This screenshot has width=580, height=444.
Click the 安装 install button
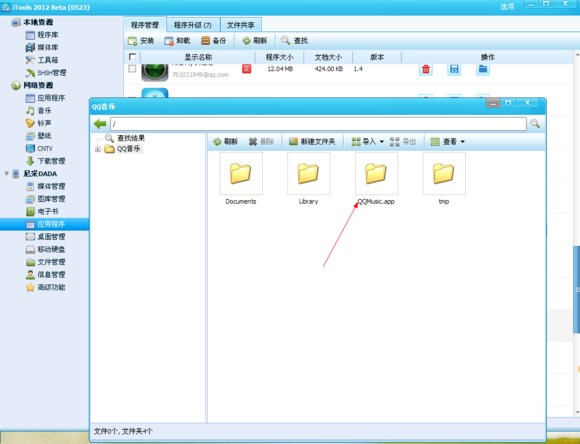pyautogui.click(x=141, y=41)
